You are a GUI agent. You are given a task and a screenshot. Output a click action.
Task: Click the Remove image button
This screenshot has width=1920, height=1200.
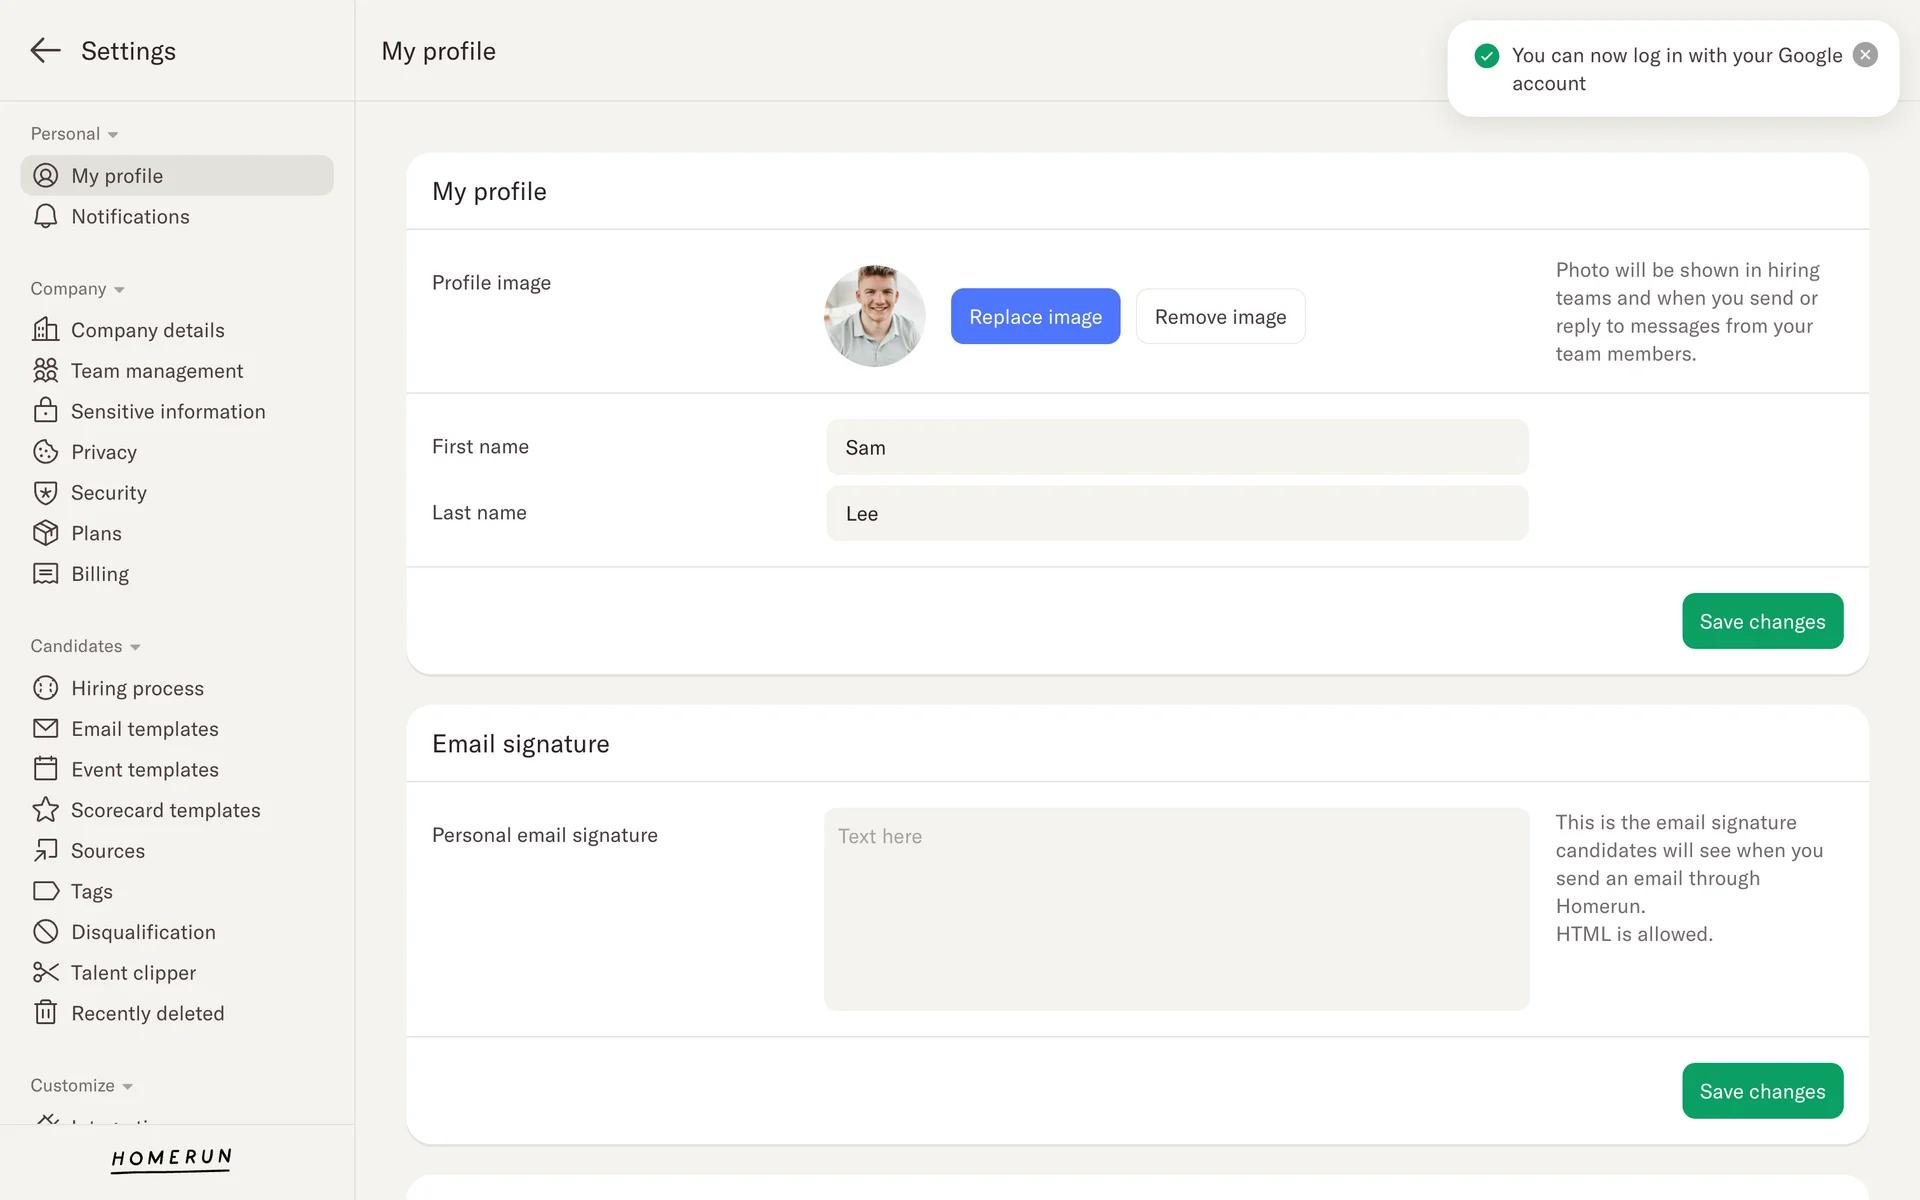click(1220, 317)
